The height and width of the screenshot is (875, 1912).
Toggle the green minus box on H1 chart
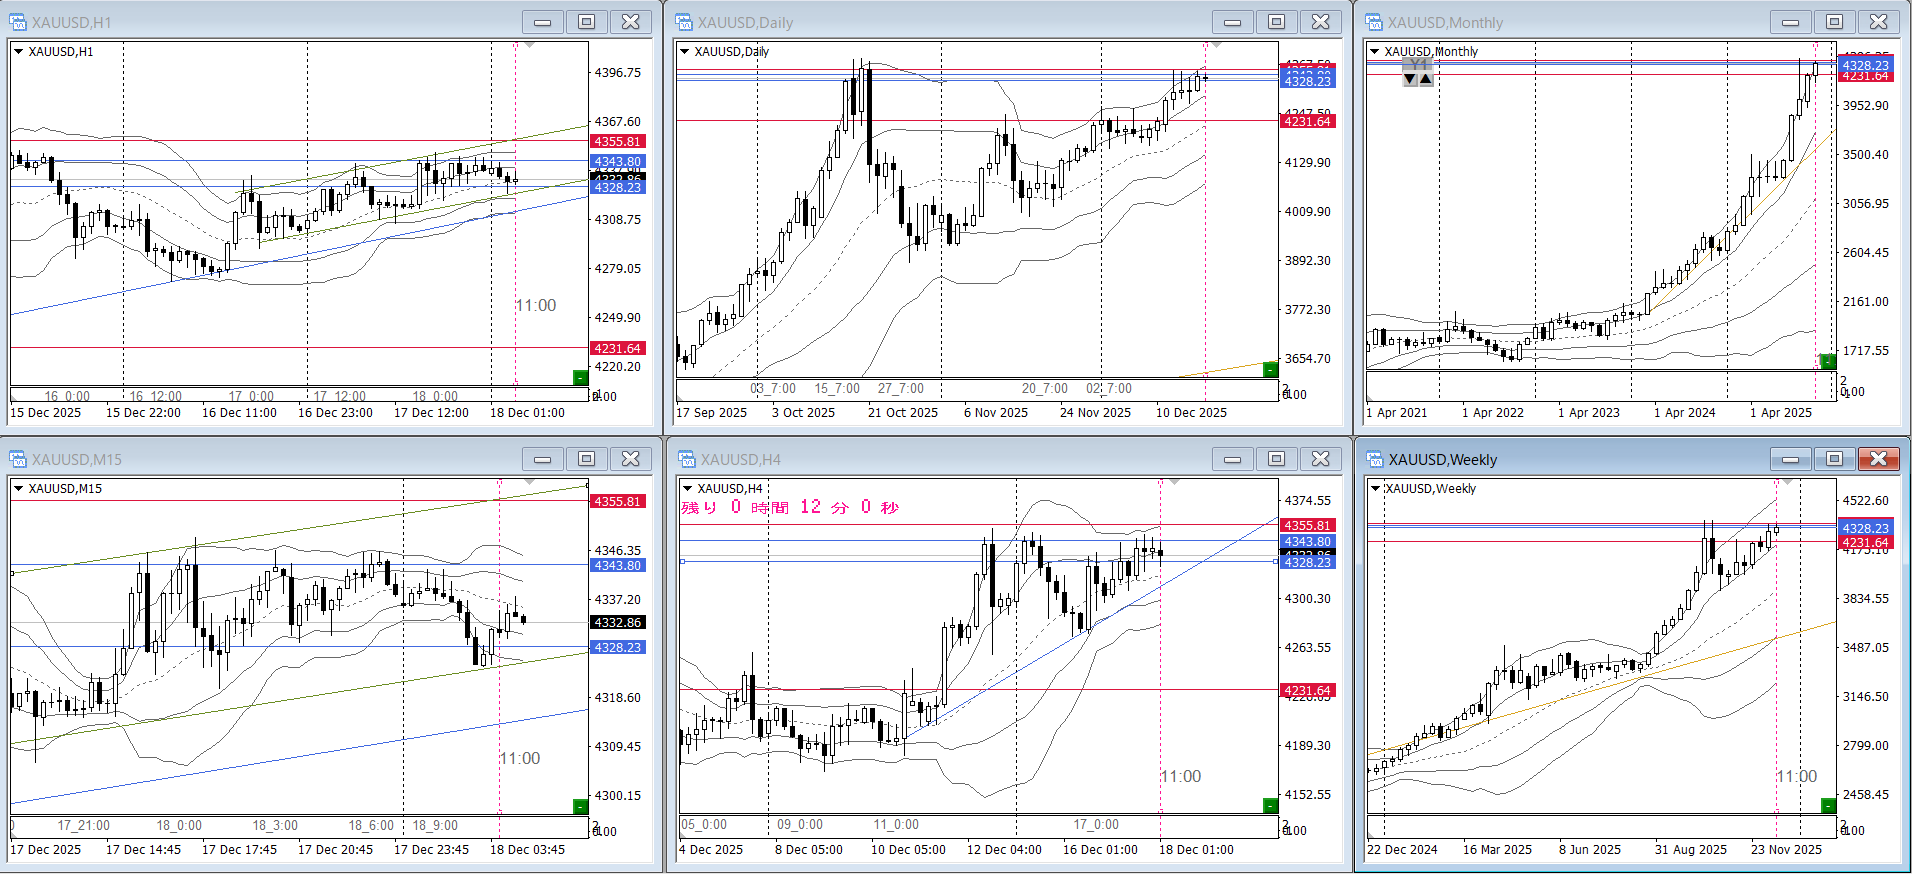coord(580,377)
